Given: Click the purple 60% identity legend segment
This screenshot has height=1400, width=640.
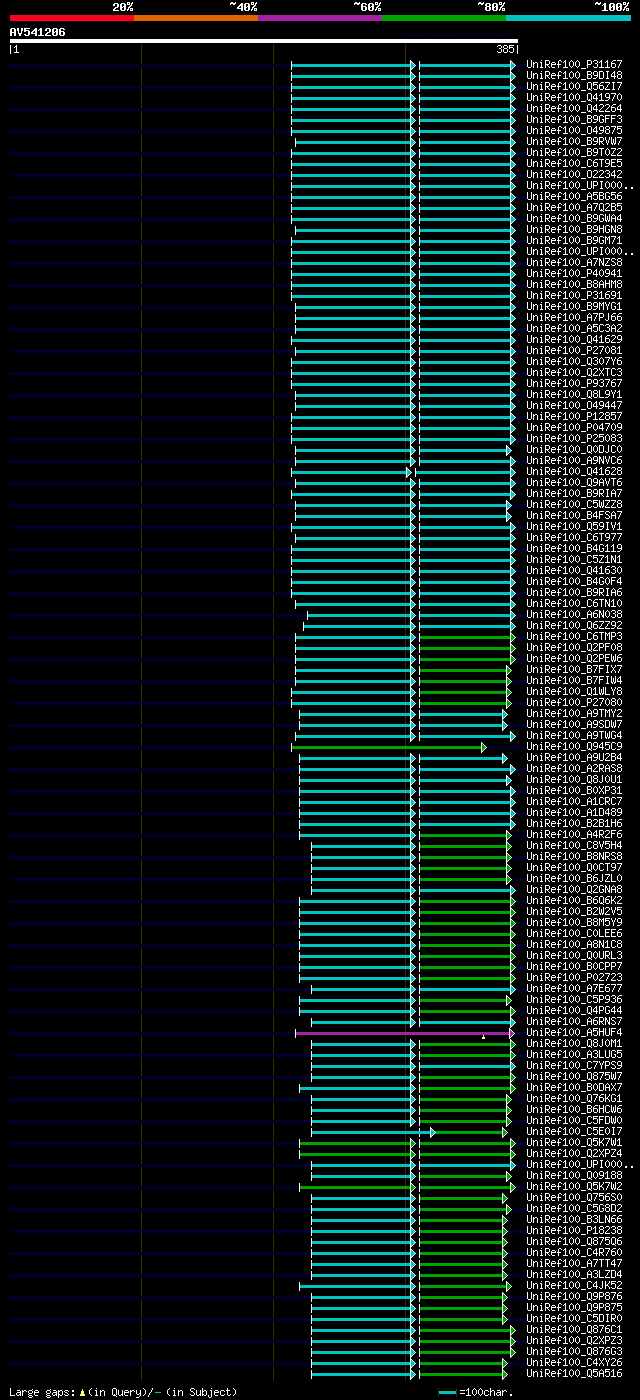Looking at the screenshot, I should pyautogui.click(x=320, y=18).
